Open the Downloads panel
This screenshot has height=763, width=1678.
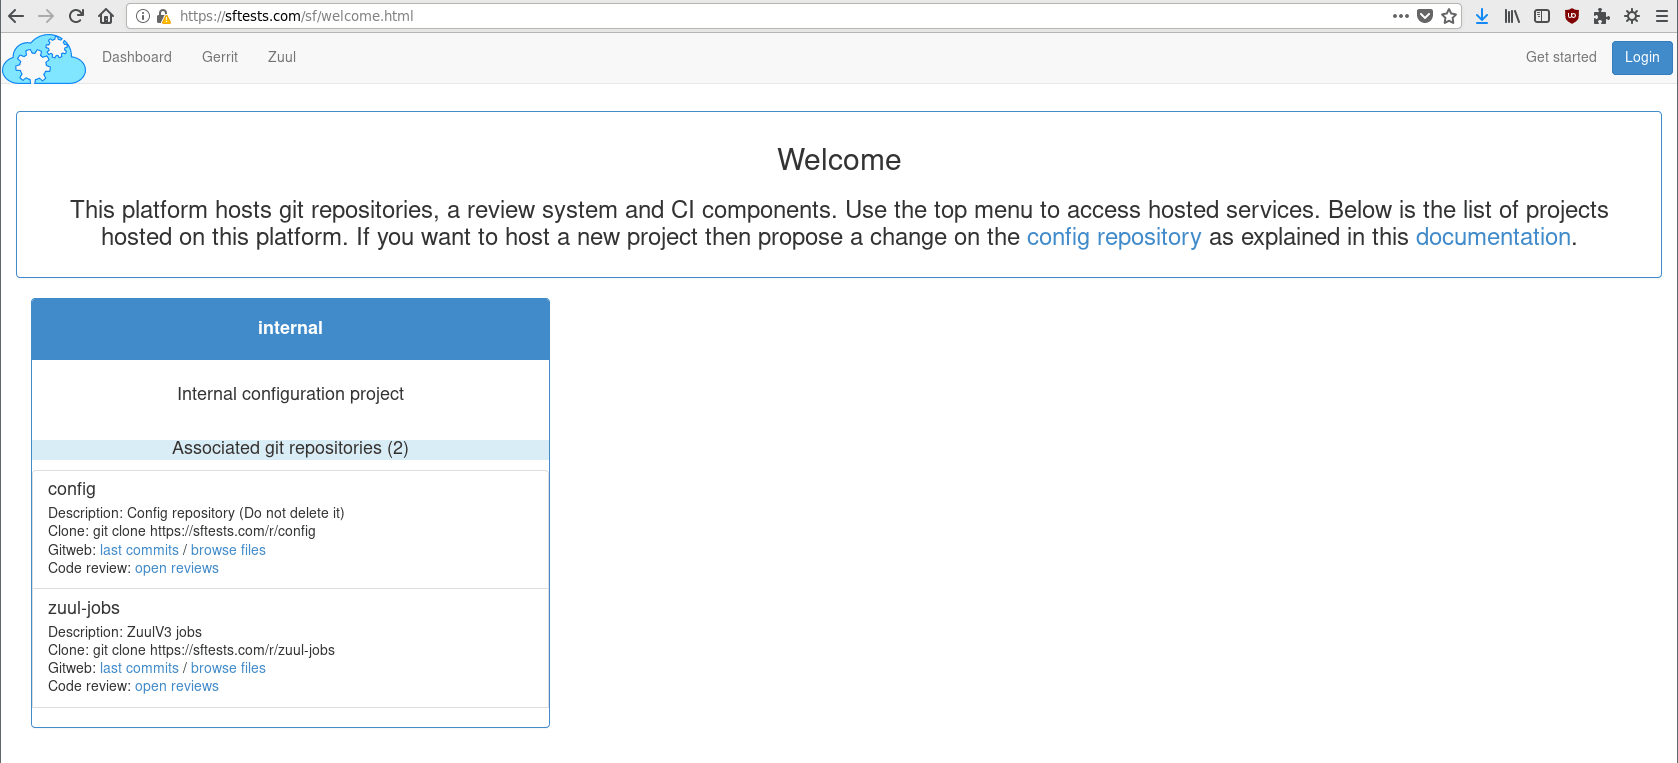tap(1482, 16)
